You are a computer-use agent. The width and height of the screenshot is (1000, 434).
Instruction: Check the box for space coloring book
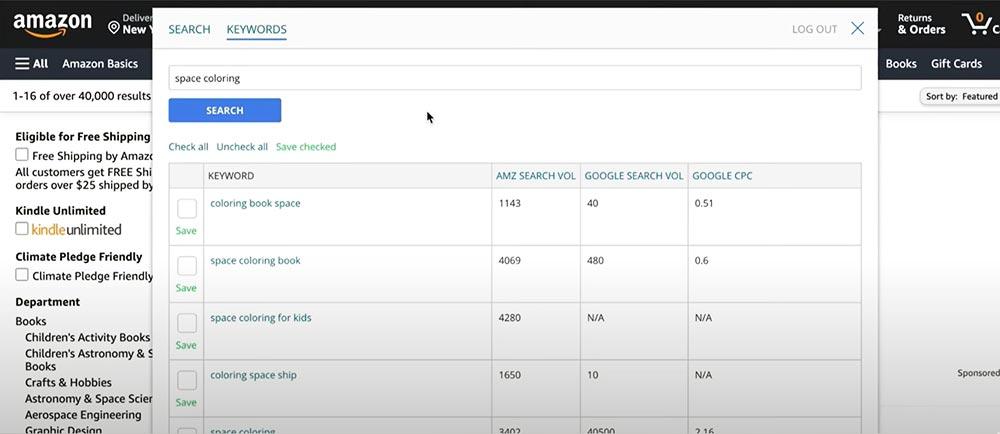pos(187,266)
